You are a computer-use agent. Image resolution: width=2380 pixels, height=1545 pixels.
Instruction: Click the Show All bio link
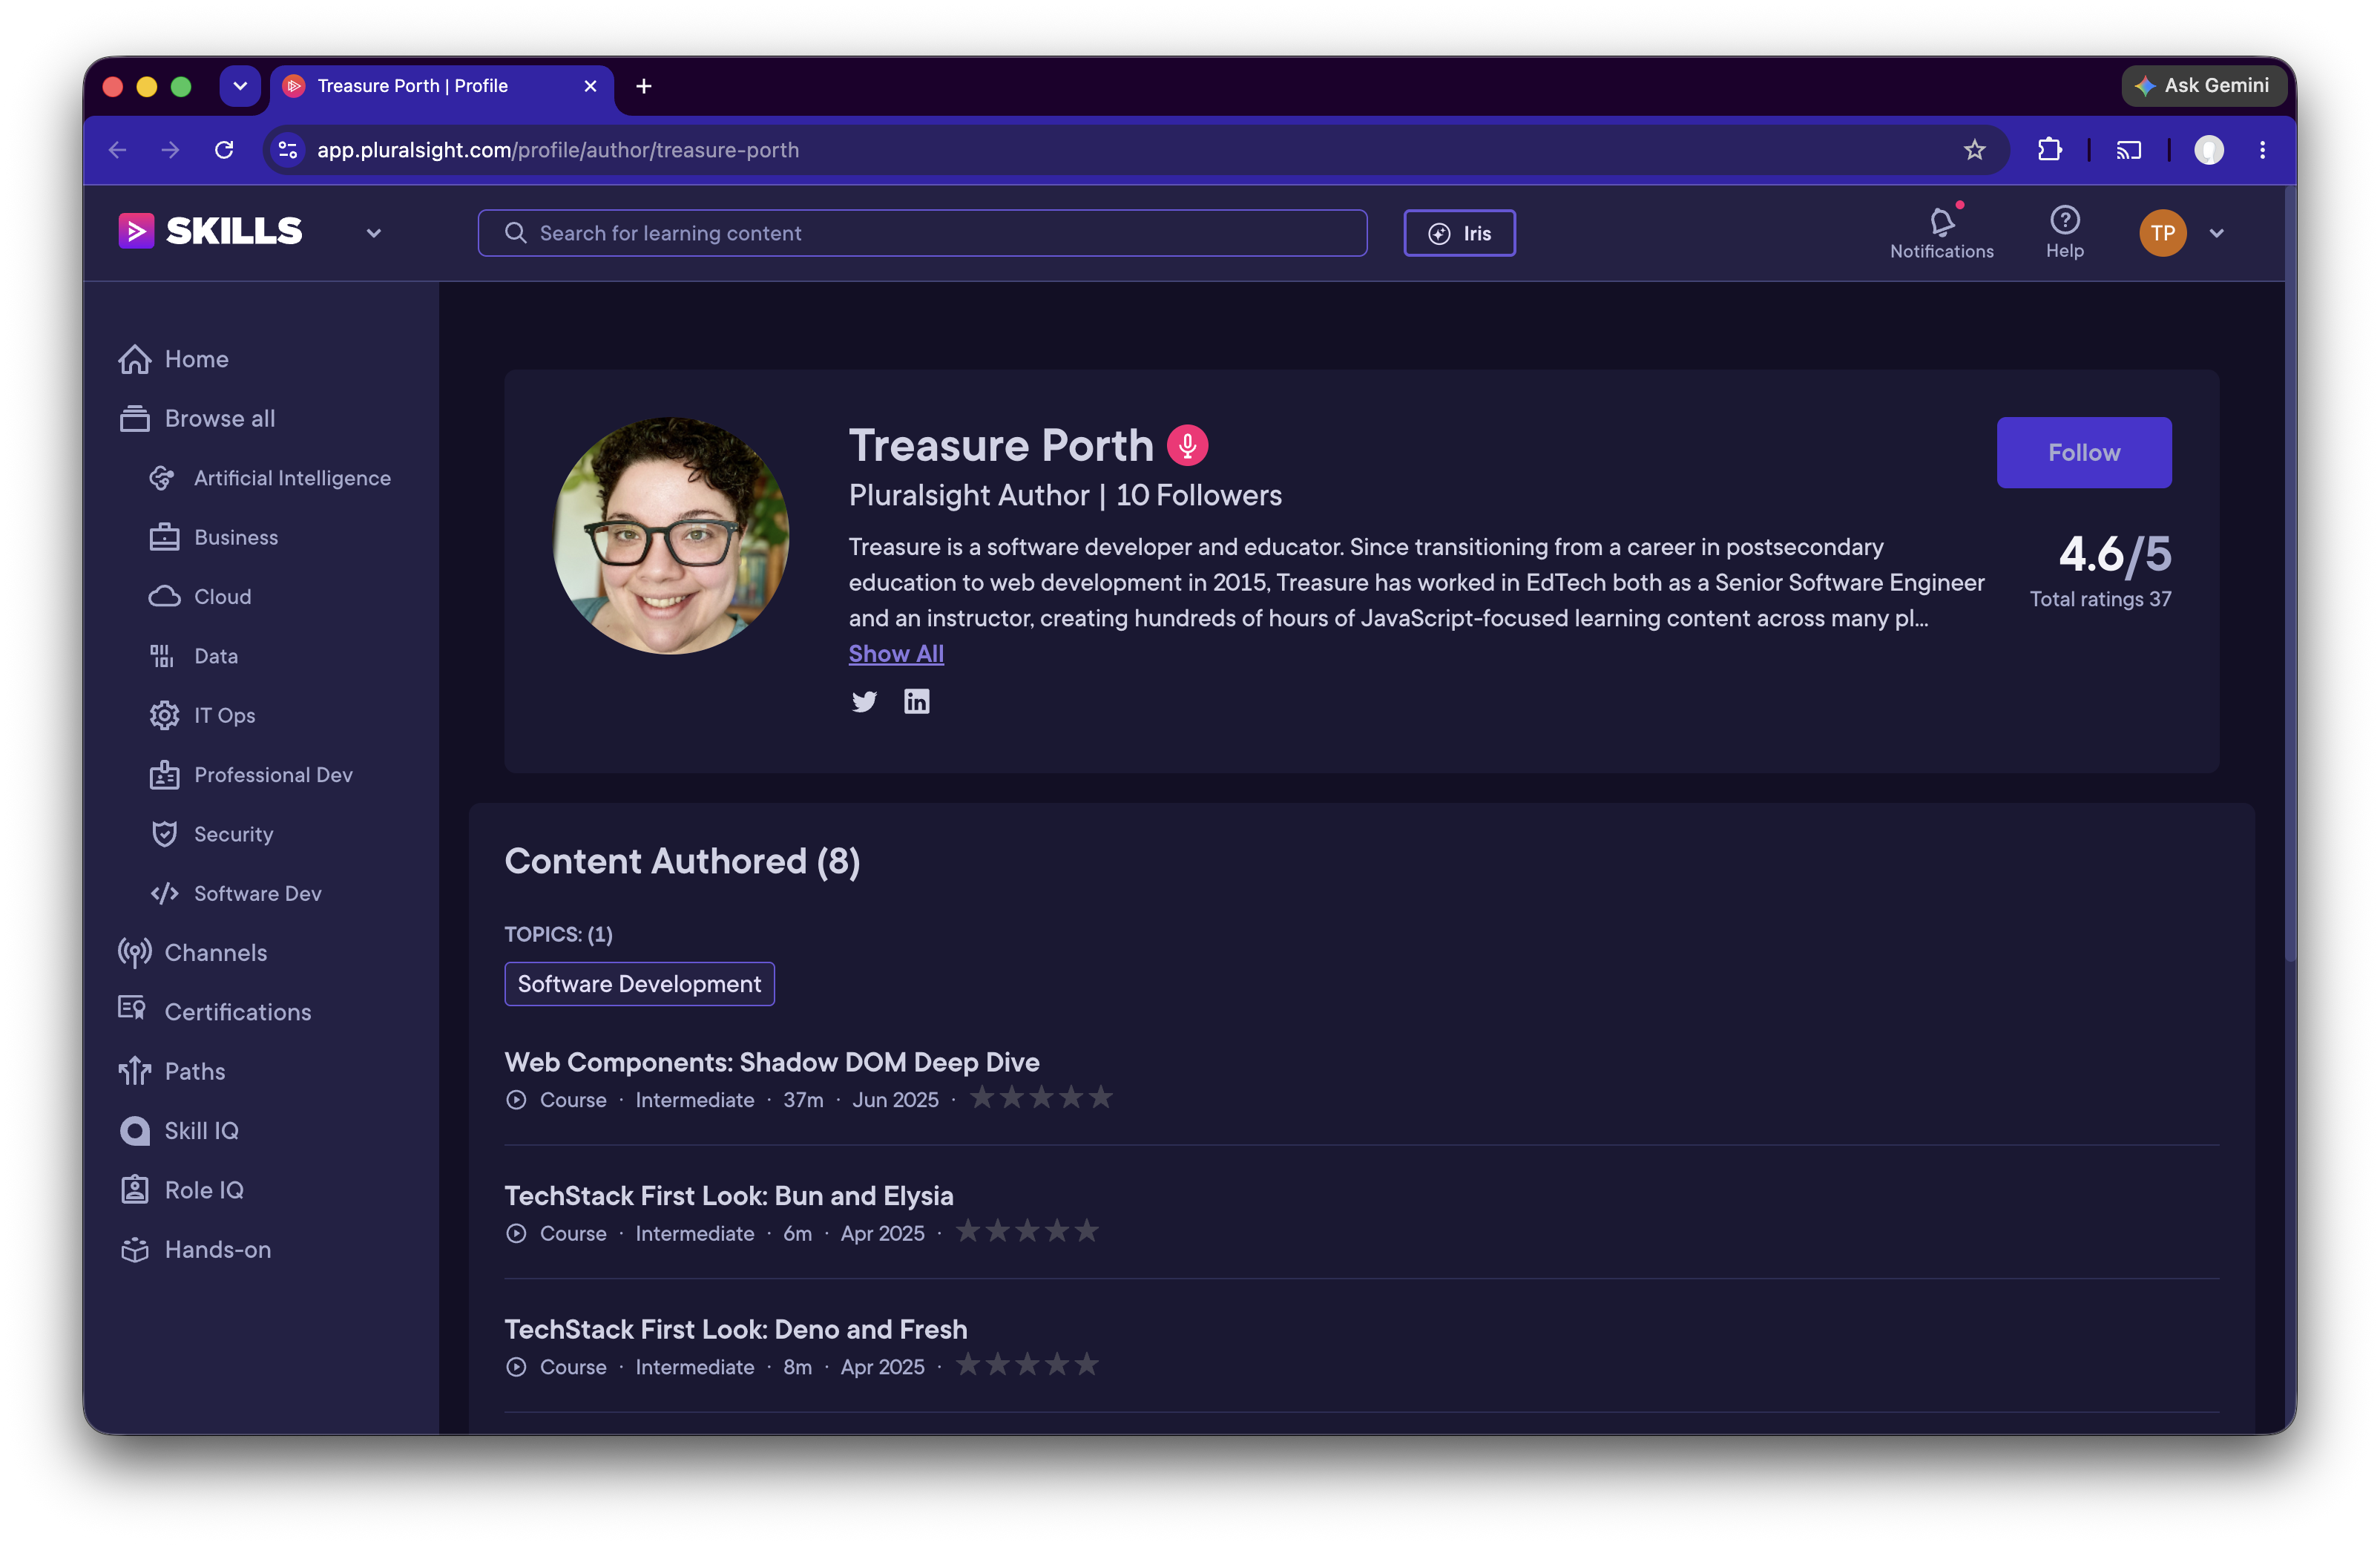point(896,653)
